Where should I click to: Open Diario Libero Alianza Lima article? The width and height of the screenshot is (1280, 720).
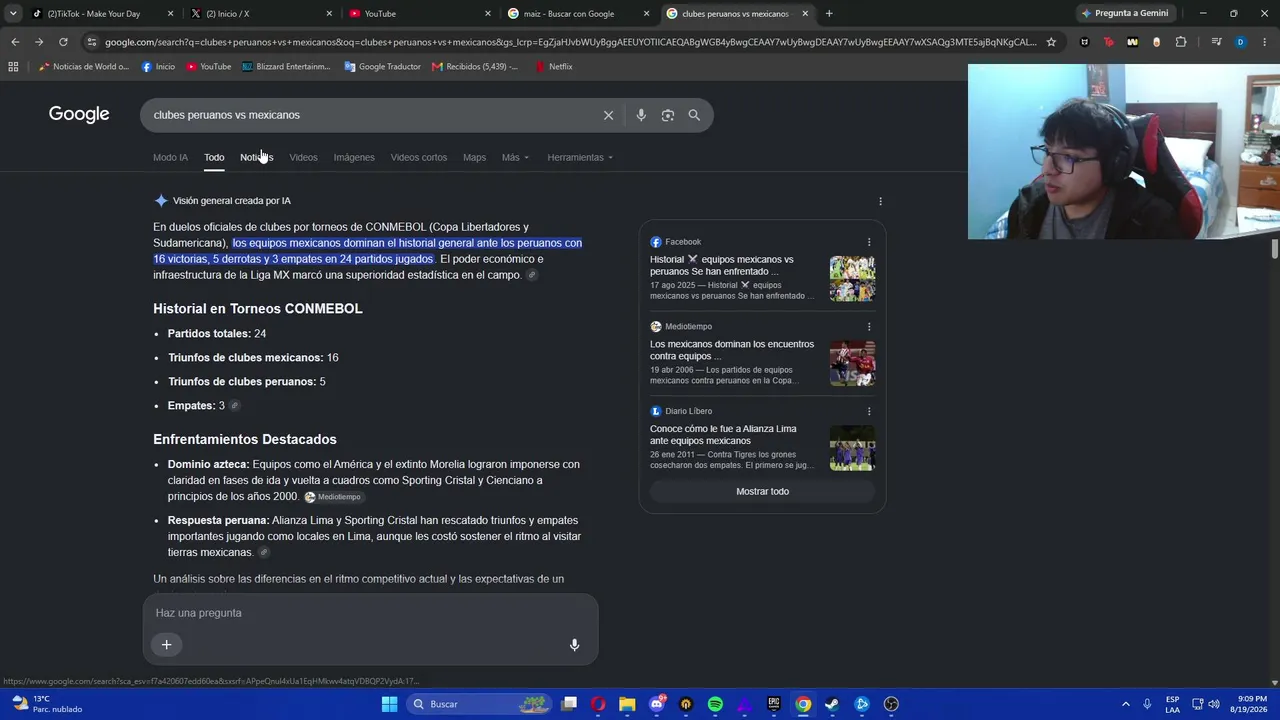click(x=723, y=435)
